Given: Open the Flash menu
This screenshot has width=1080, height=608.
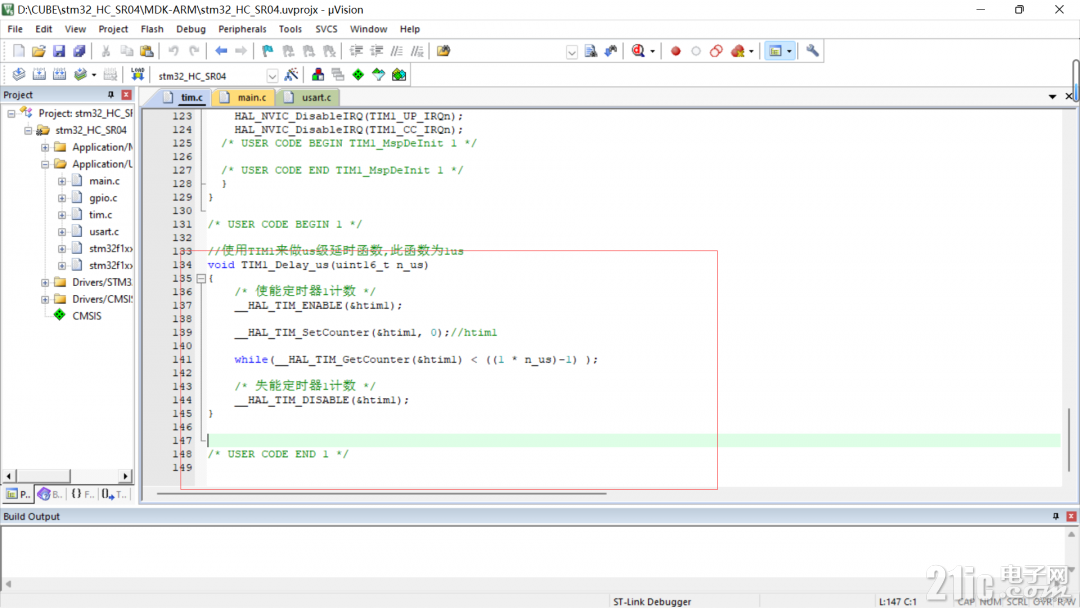Looking at the screenshot, I should coord(152,29).
